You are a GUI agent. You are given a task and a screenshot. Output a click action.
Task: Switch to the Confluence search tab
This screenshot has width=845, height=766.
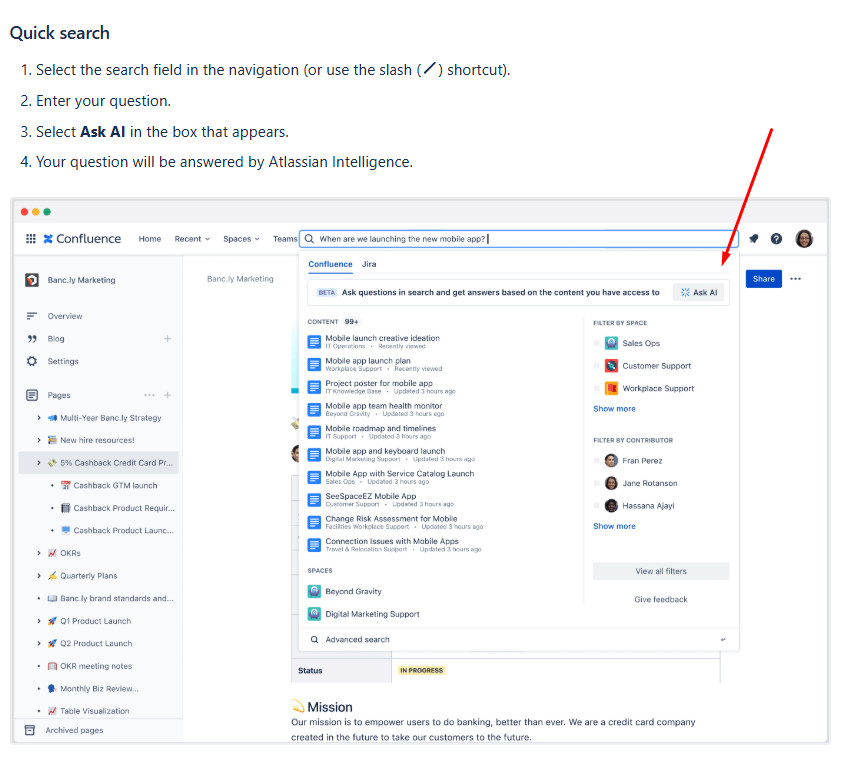[x=330, y=264]
